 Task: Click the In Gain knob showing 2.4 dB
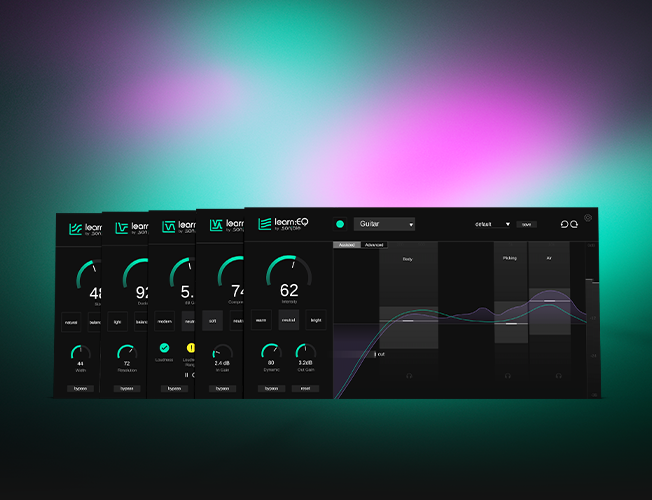[222, 354]
